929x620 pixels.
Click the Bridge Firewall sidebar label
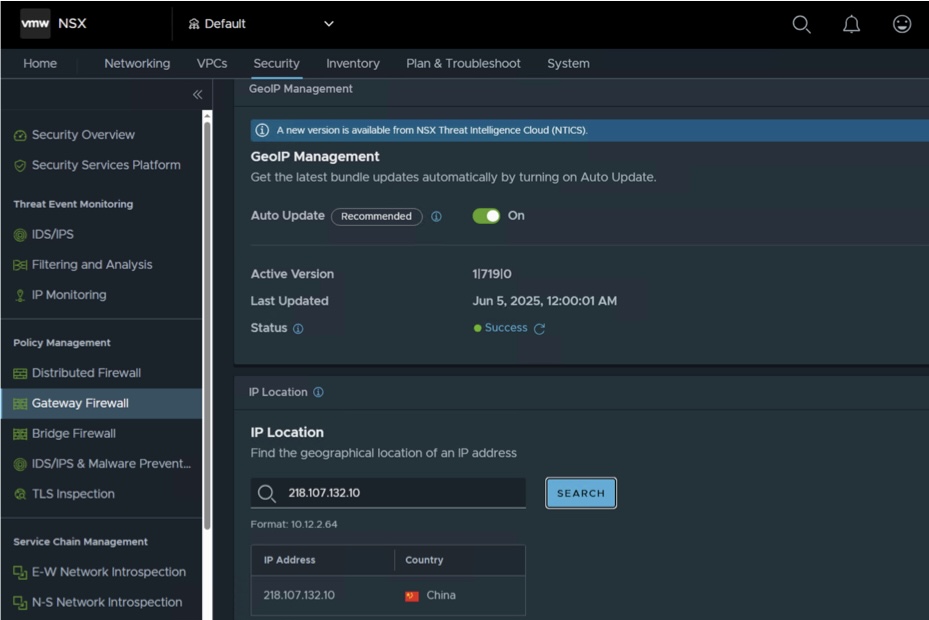(73, 433)
